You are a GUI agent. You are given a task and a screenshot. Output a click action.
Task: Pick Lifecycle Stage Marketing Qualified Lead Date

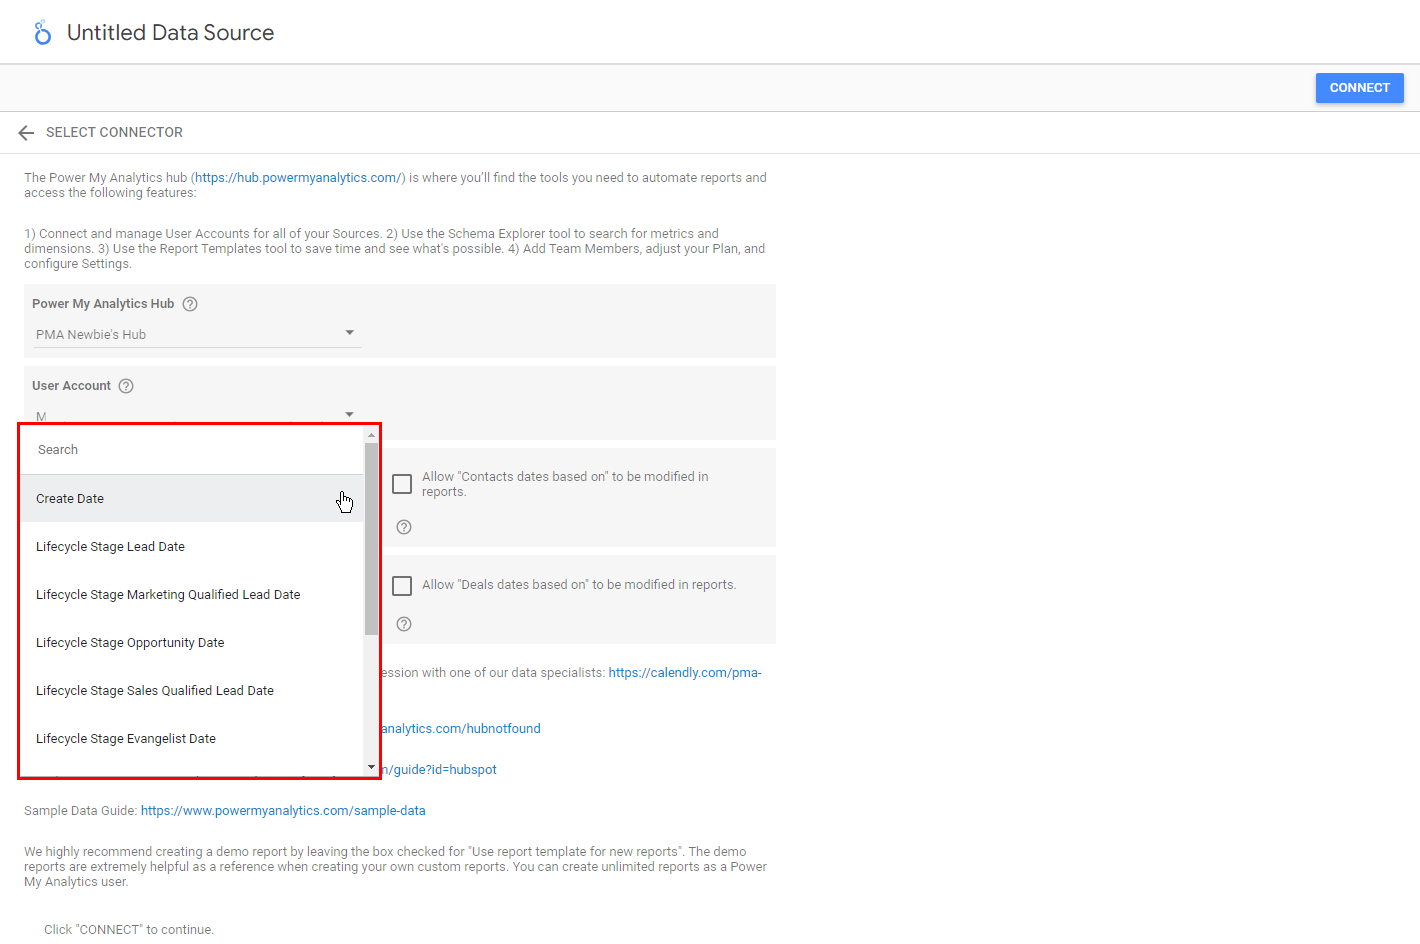[x=168, y=595]
